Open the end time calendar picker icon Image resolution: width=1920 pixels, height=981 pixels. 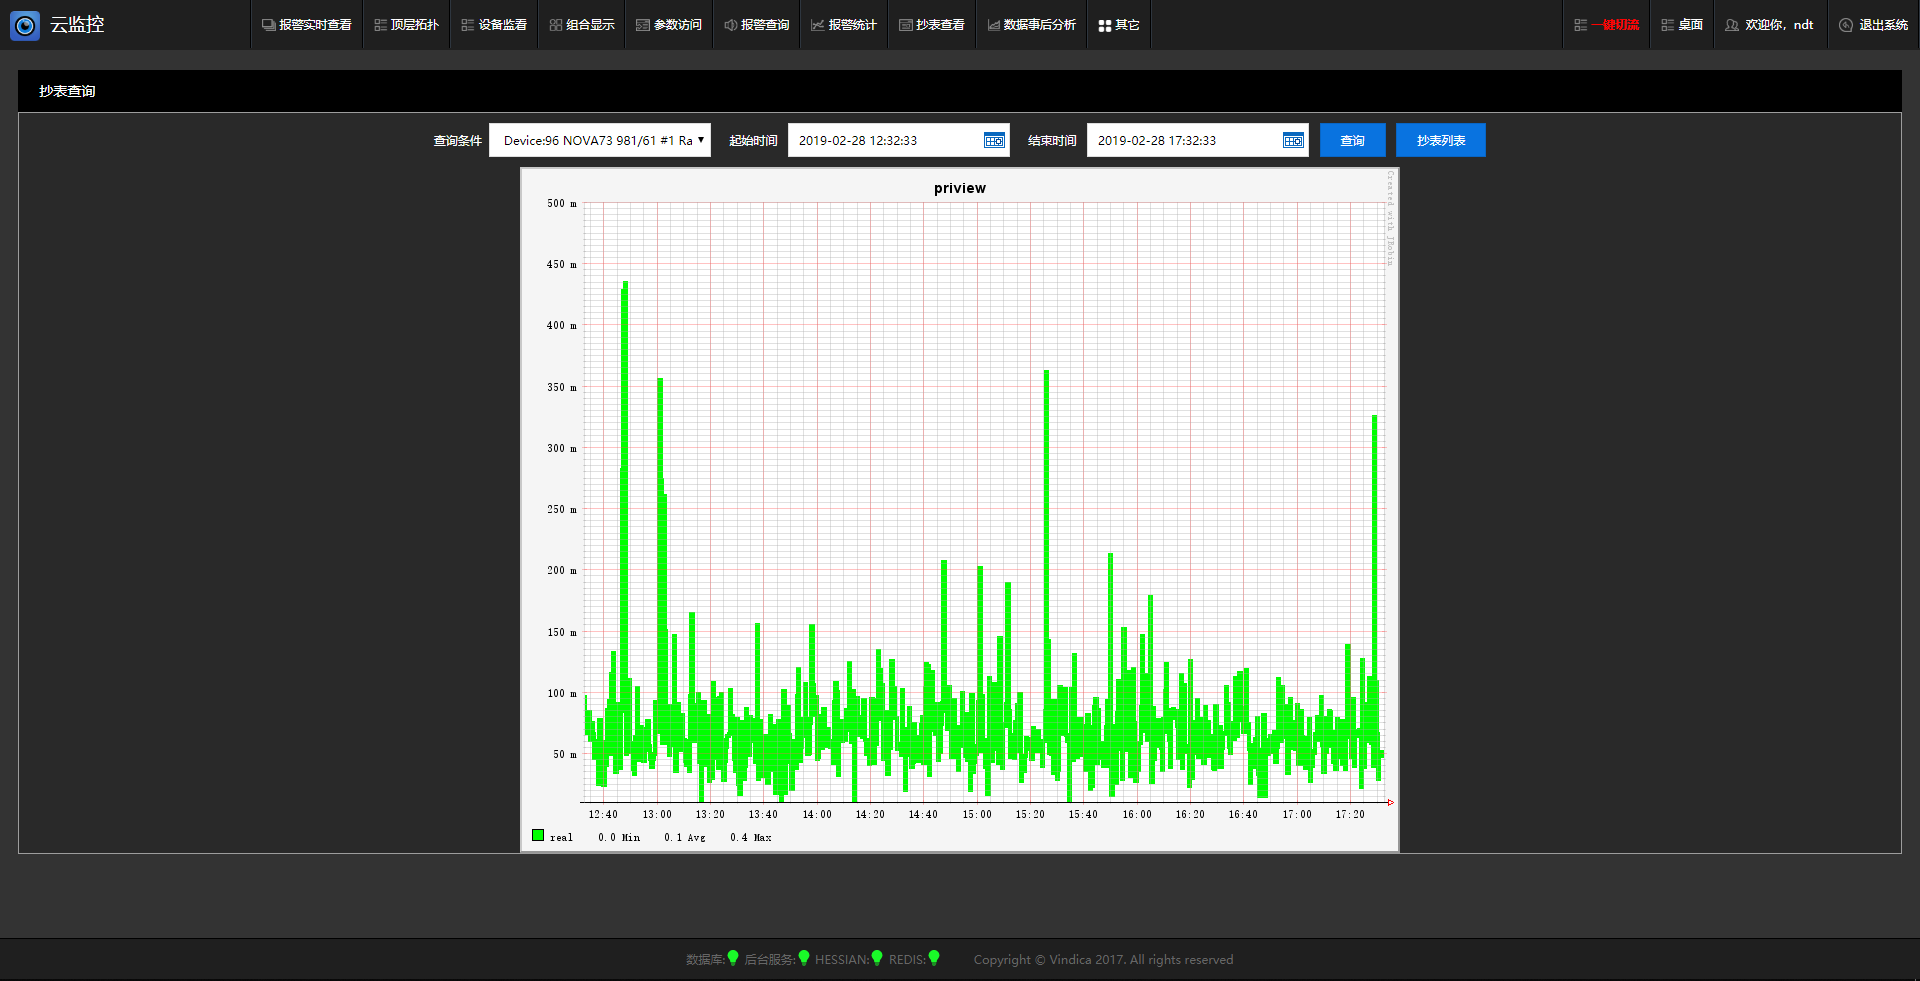1293,141
